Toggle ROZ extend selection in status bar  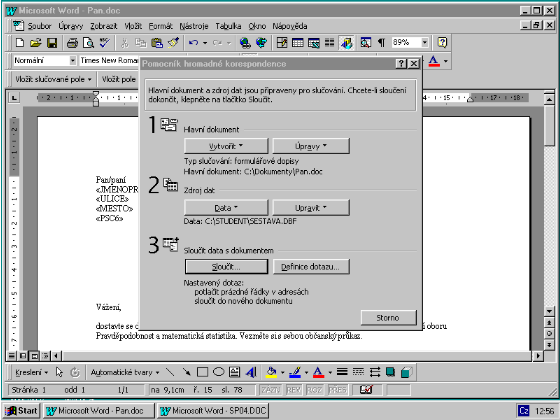coord(314,390)
